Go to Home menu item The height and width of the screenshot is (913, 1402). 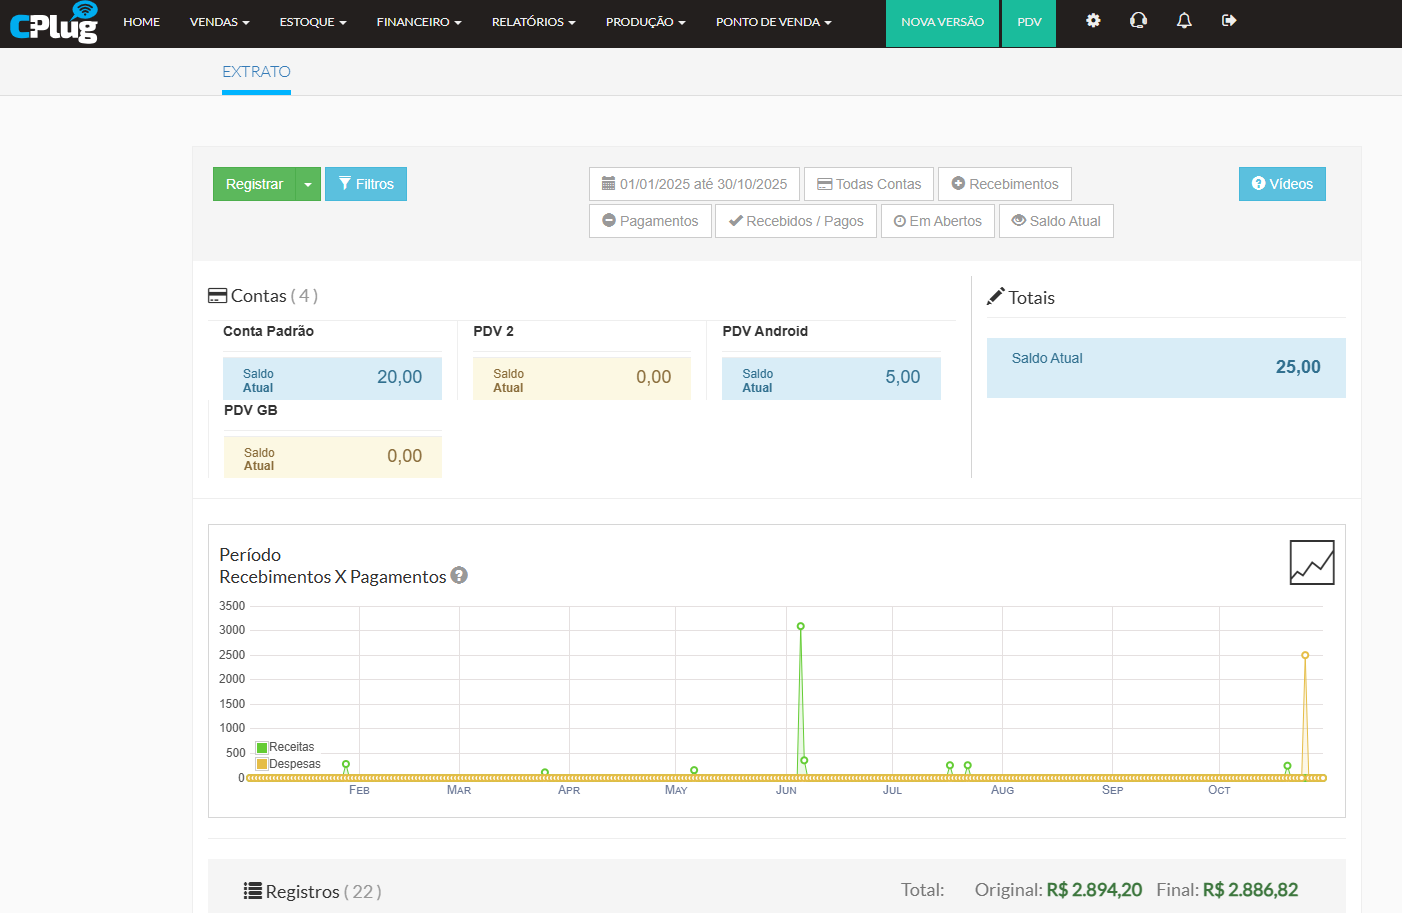coord(141,22)
